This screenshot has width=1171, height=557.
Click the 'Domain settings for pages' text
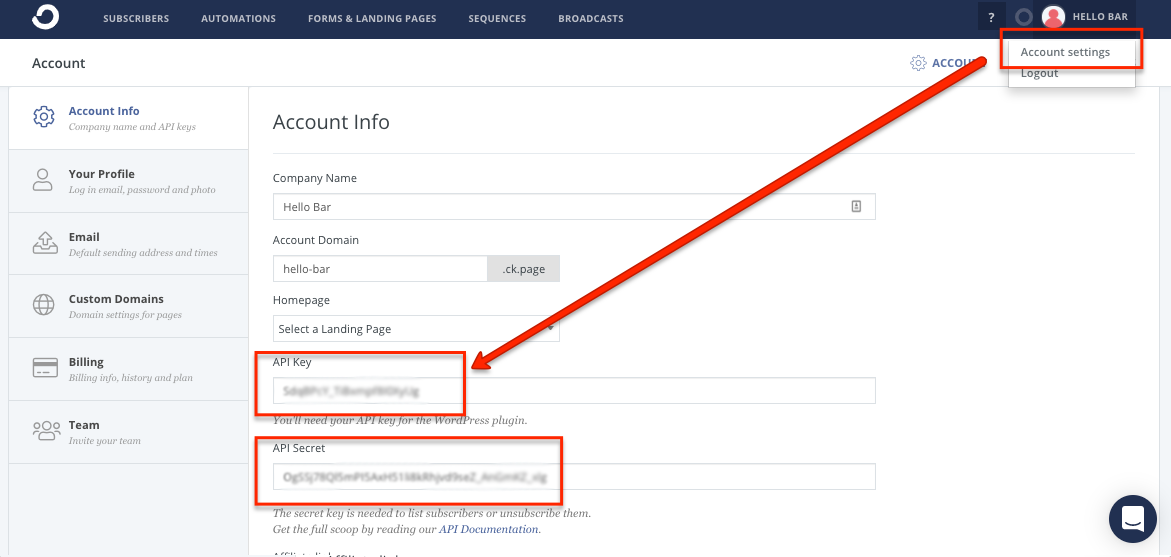pyautogui.click(x=125, y=315)
